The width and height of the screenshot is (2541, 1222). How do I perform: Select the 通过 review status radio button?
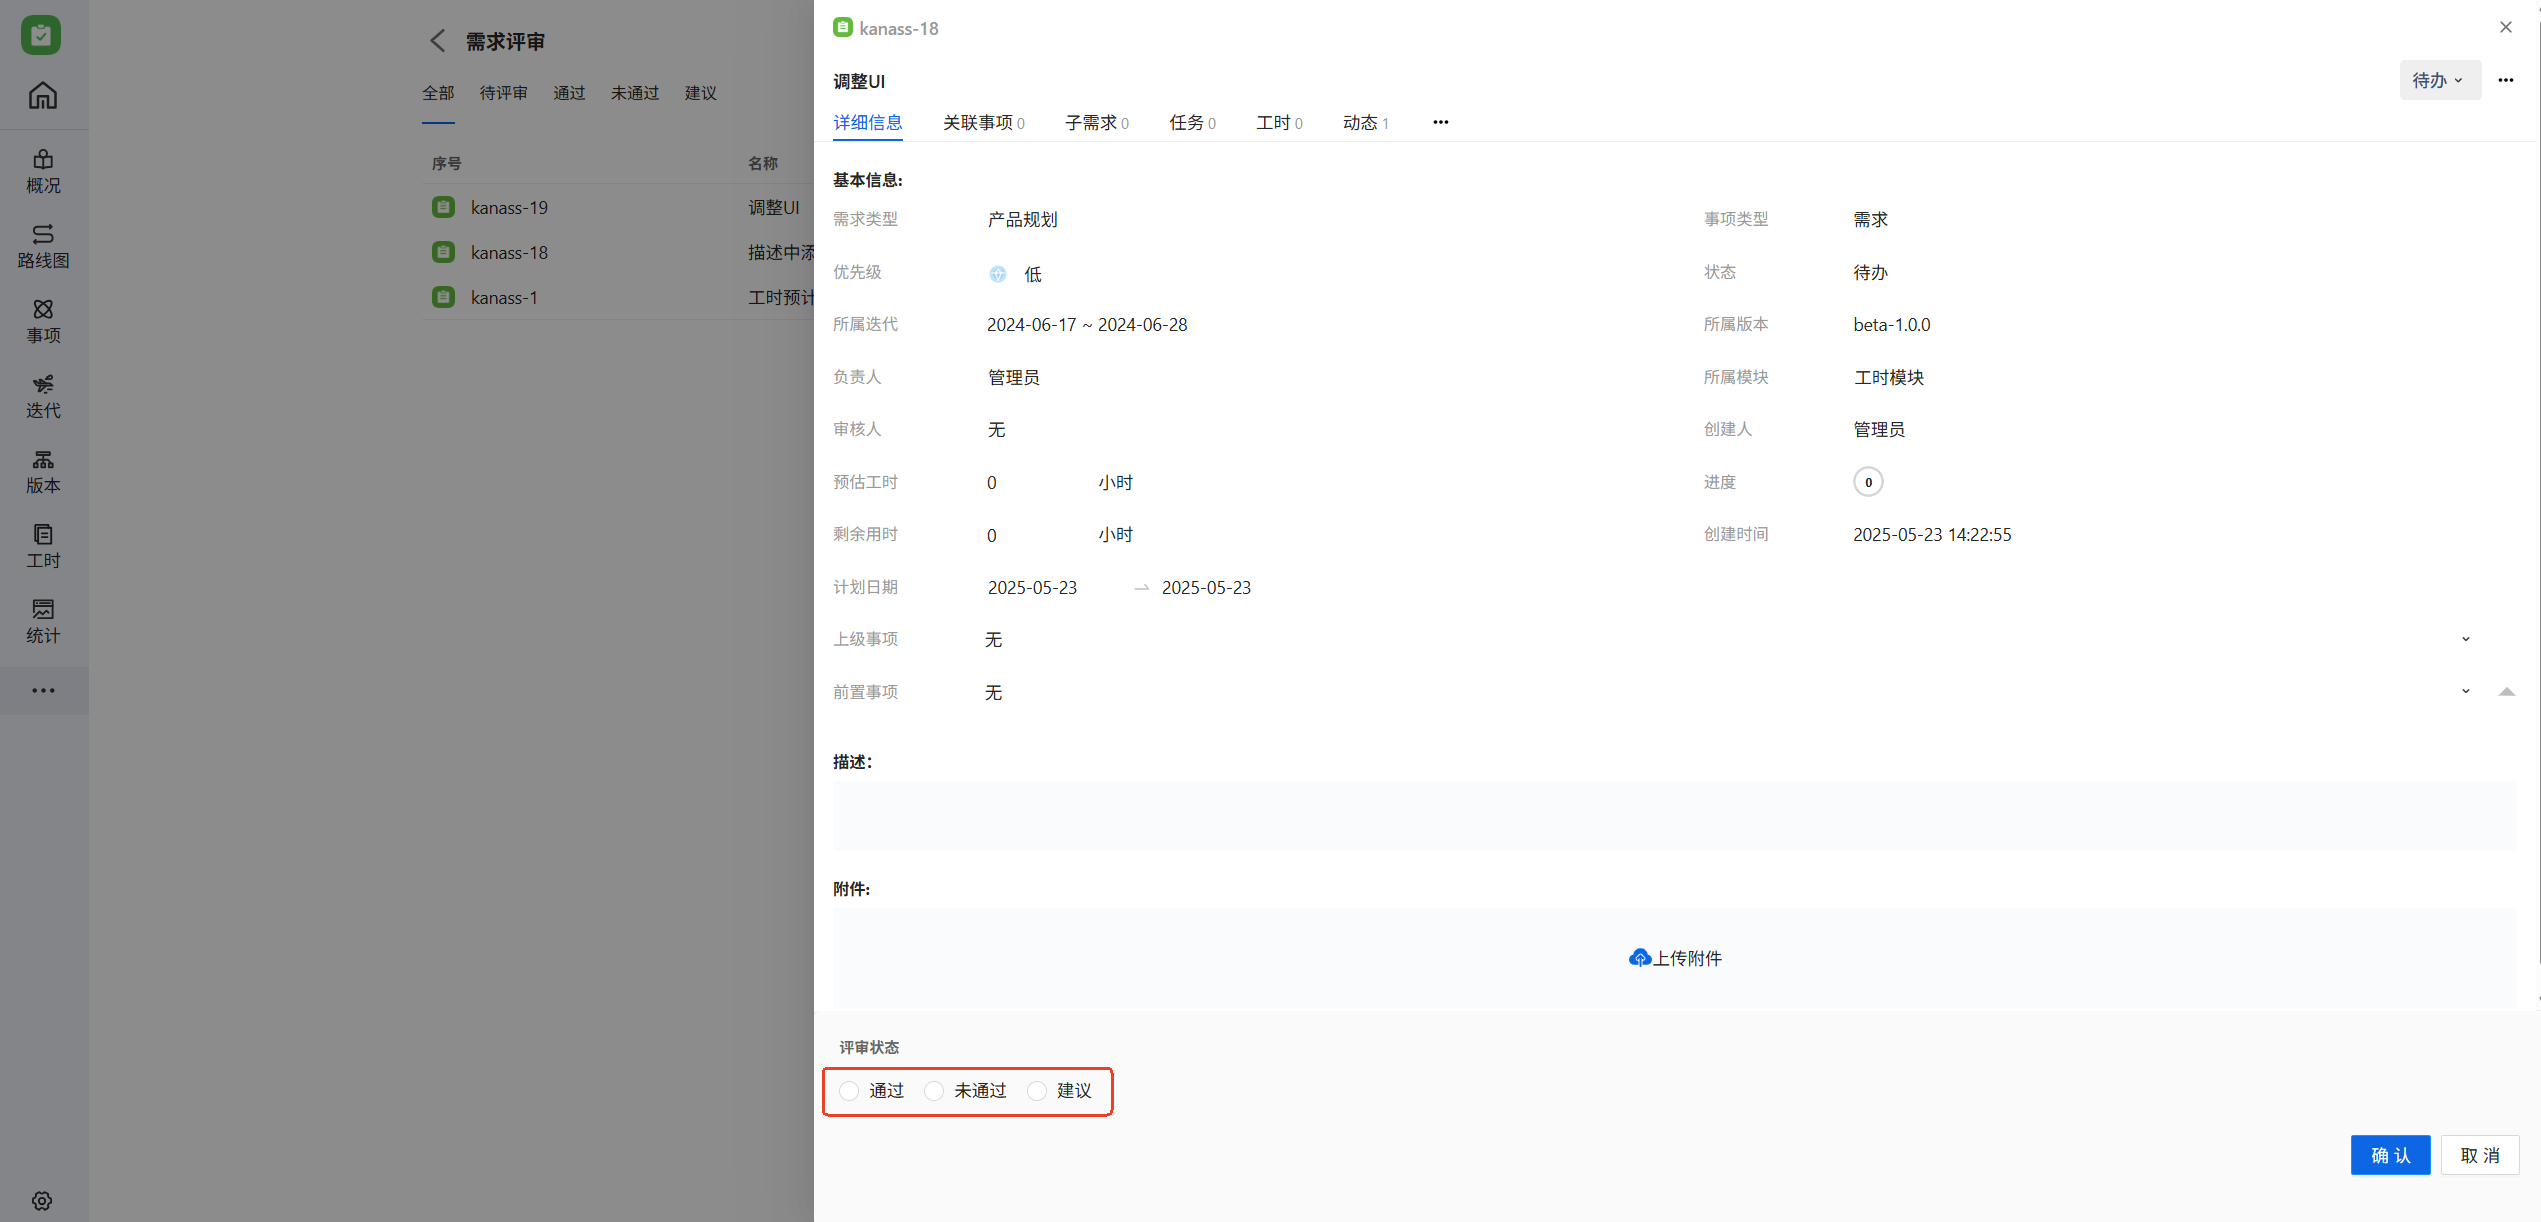click(x=849, y=1090)
